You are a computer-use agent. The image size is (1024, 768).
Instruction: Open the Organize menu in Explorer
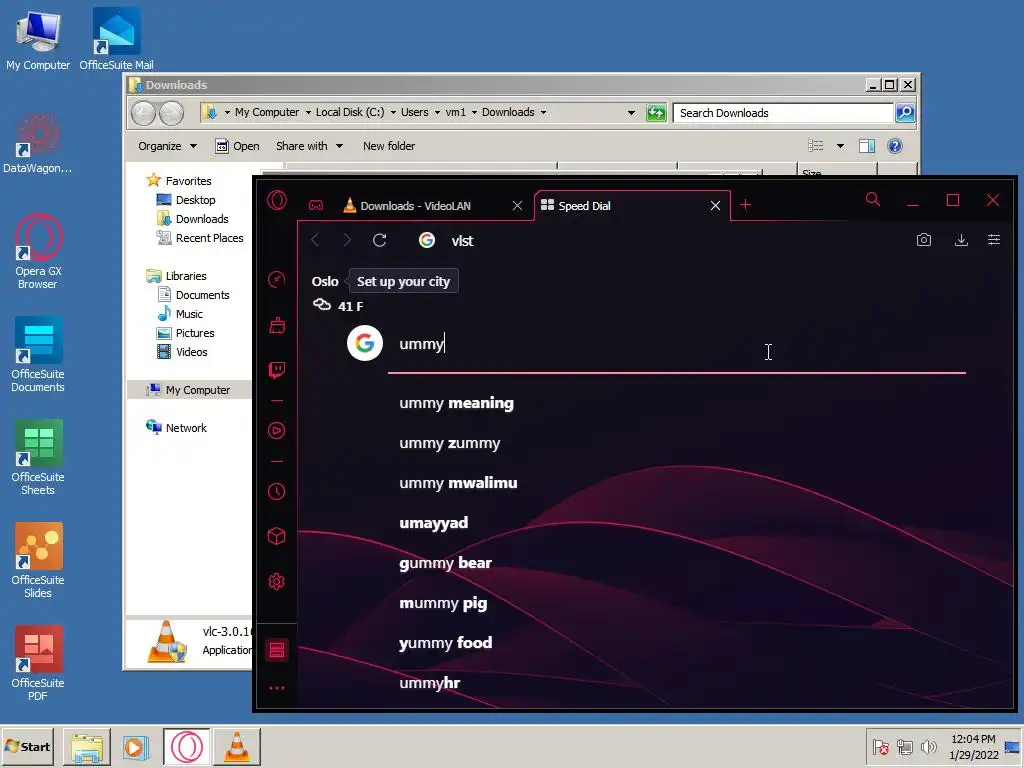pos(167,146)
